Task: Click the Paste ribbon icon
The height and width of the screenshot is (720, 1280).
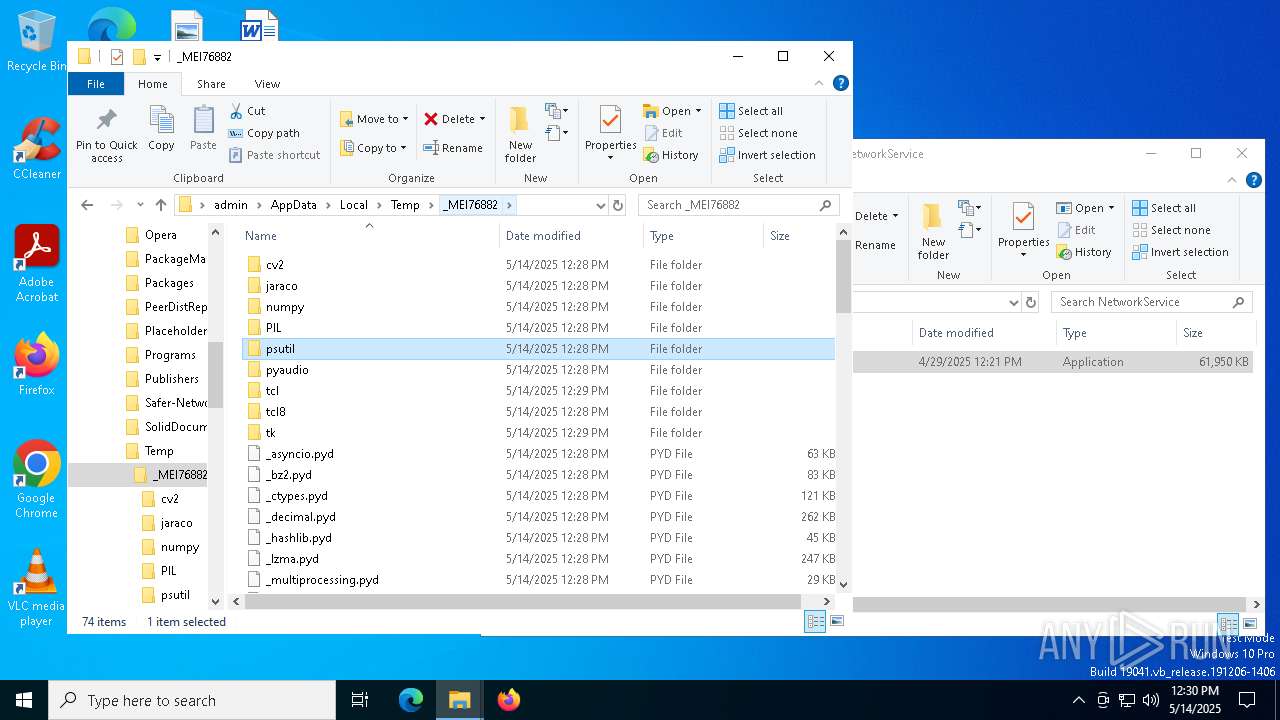Action: [x=203, y=130]
